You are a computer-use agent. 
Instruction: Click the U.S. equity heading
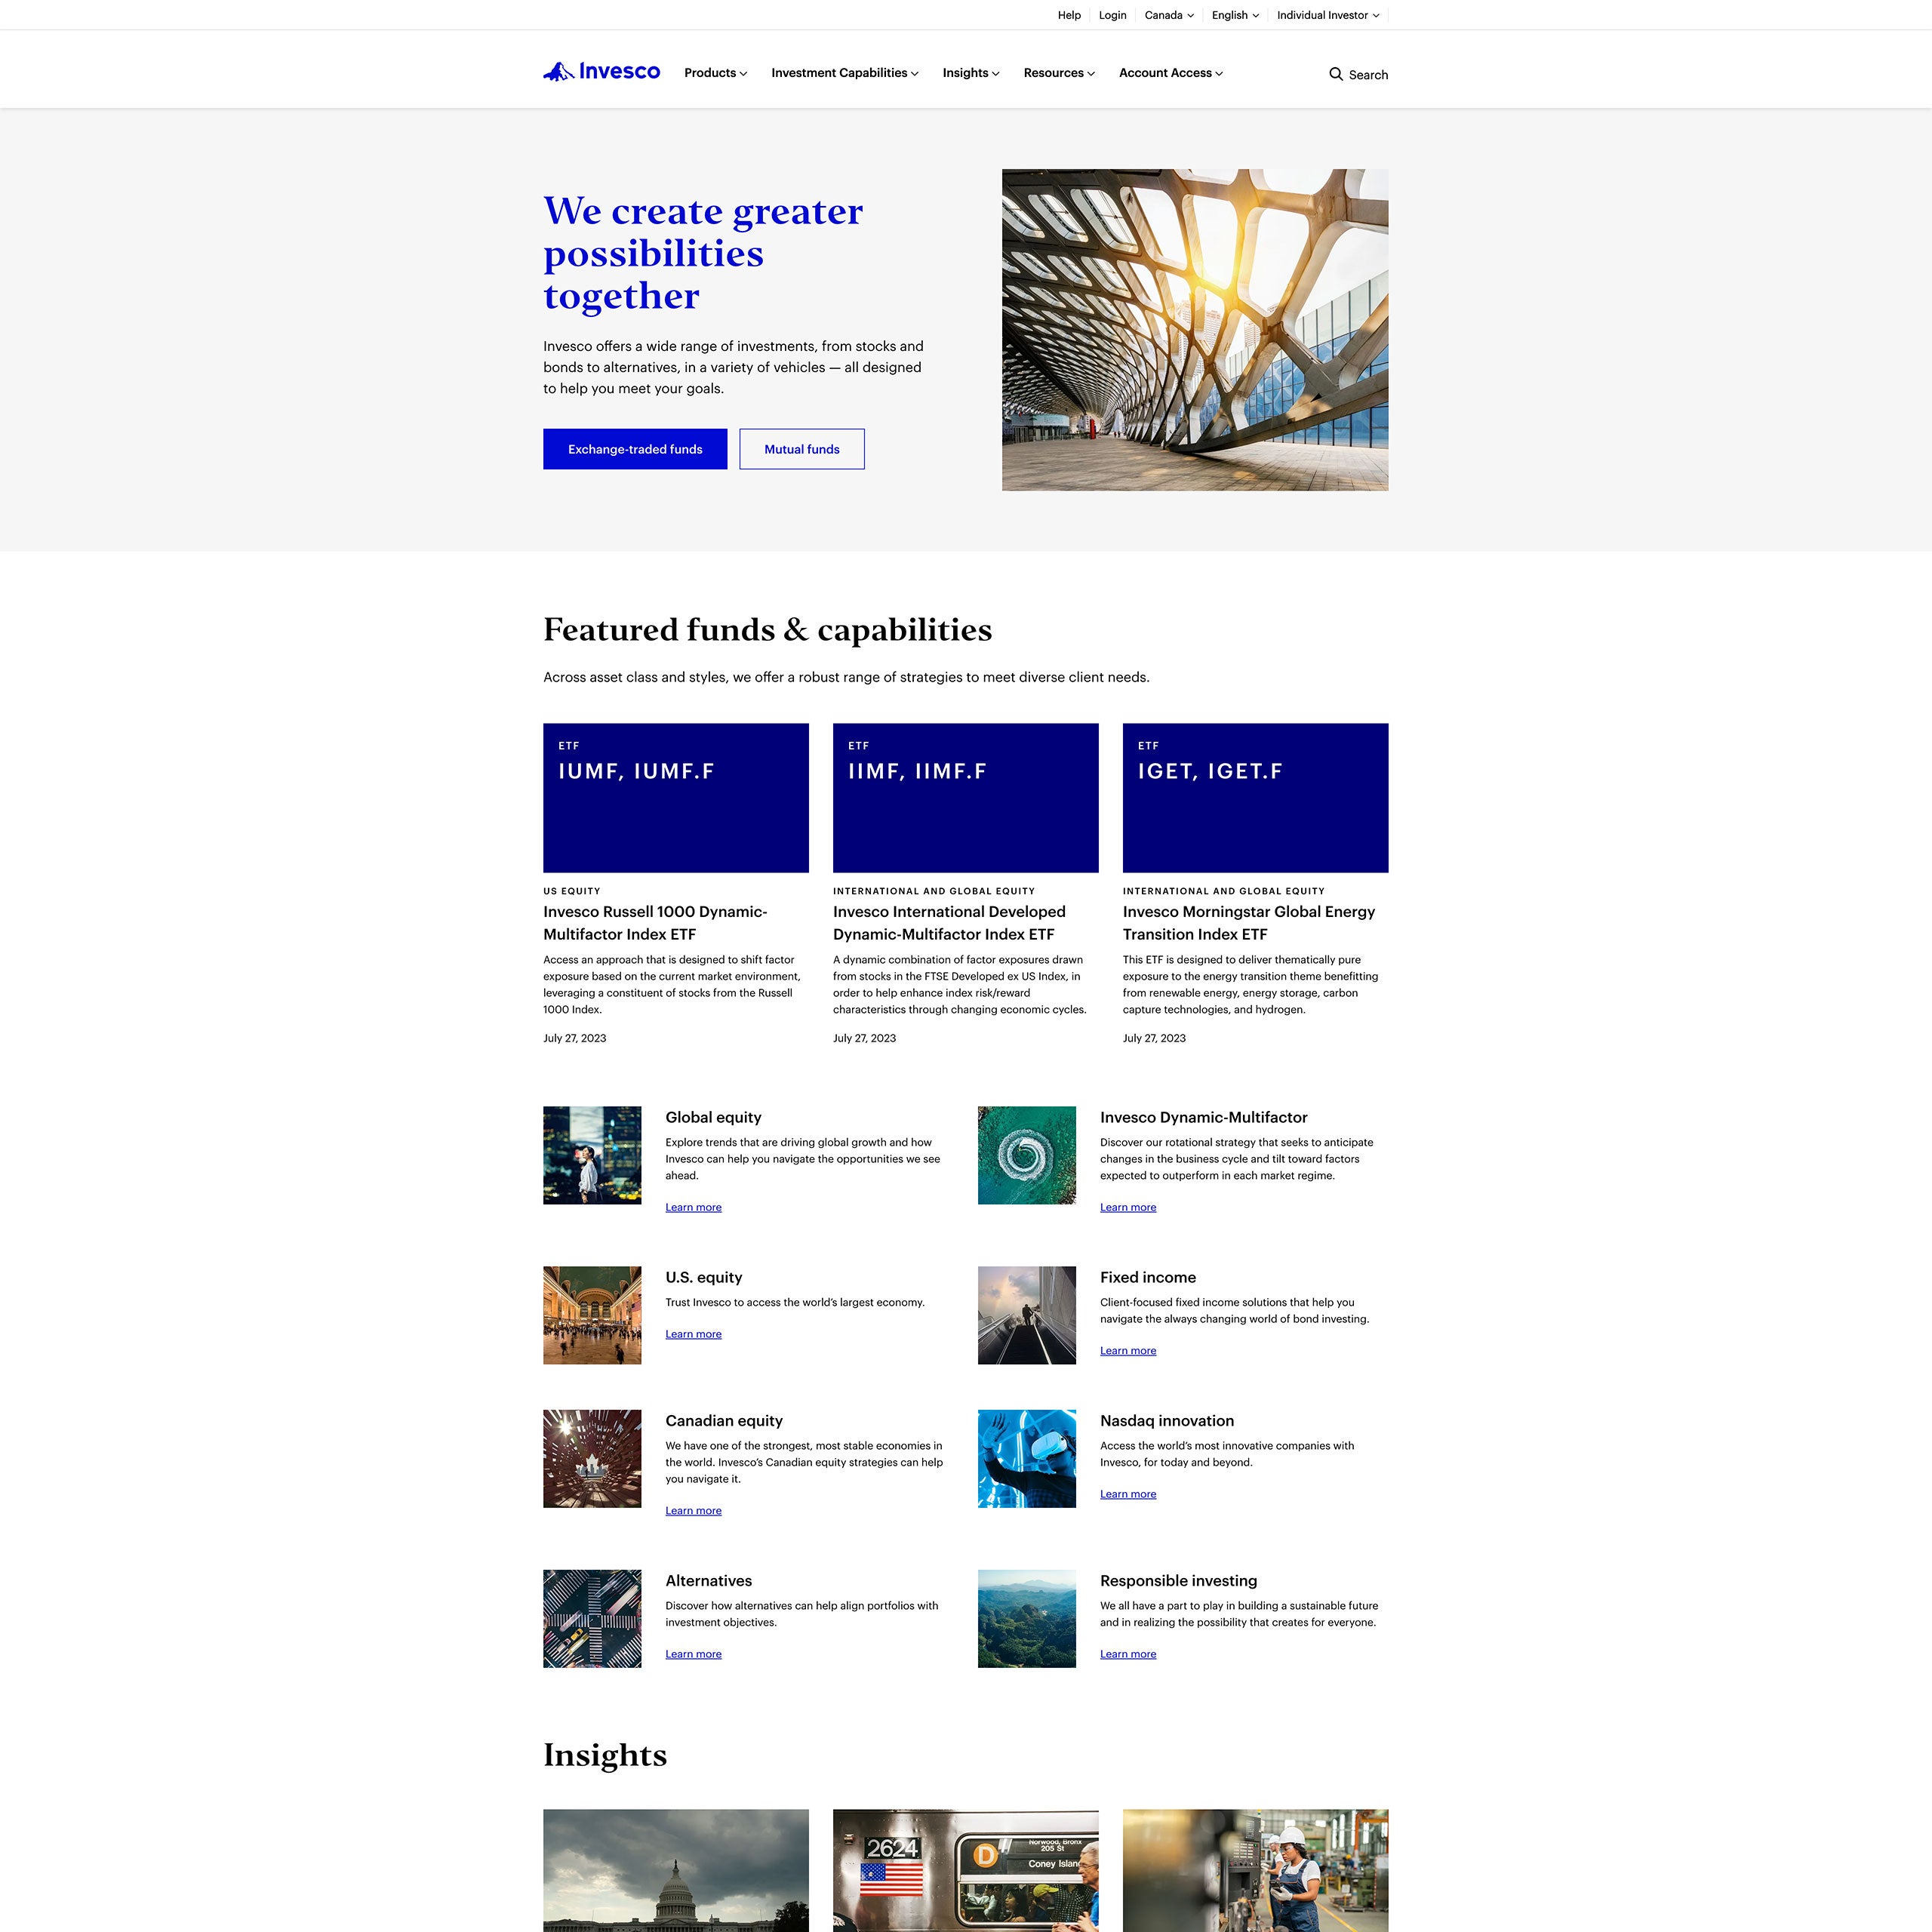(704, 1277)
